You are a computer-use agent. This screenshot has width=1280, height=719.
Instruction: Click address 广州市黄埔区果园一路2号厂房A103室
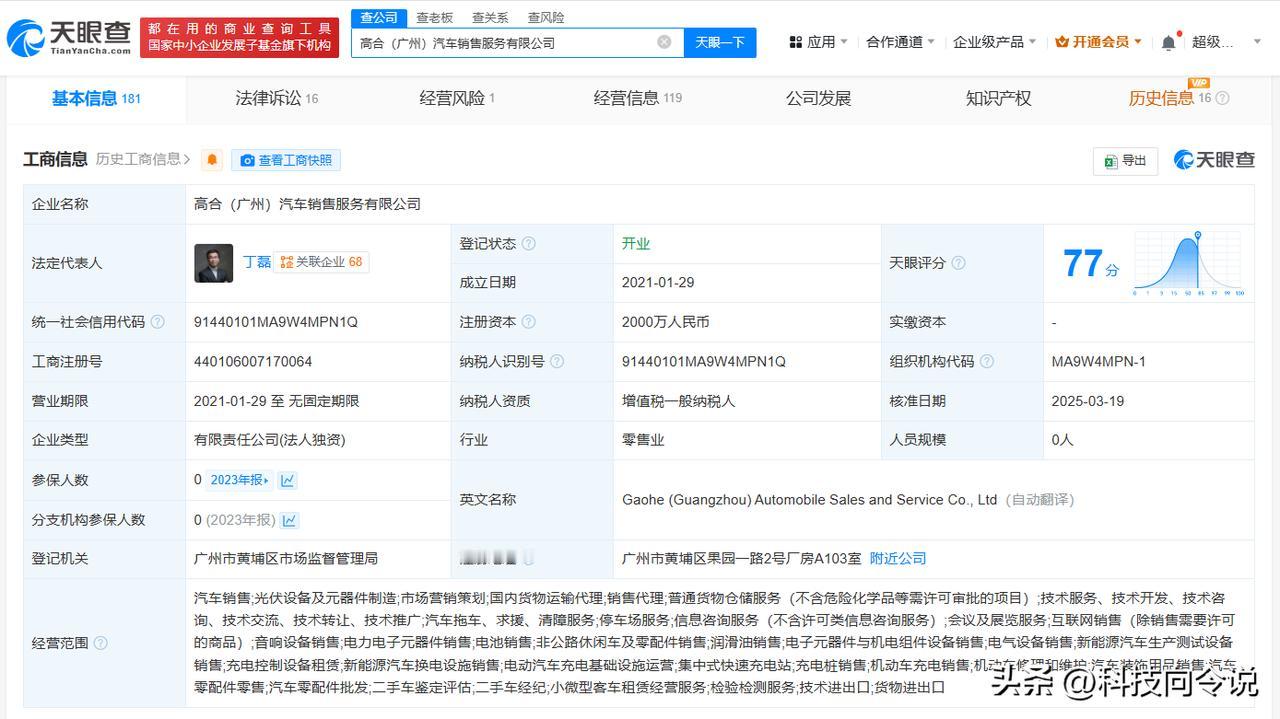pos(741,558)
